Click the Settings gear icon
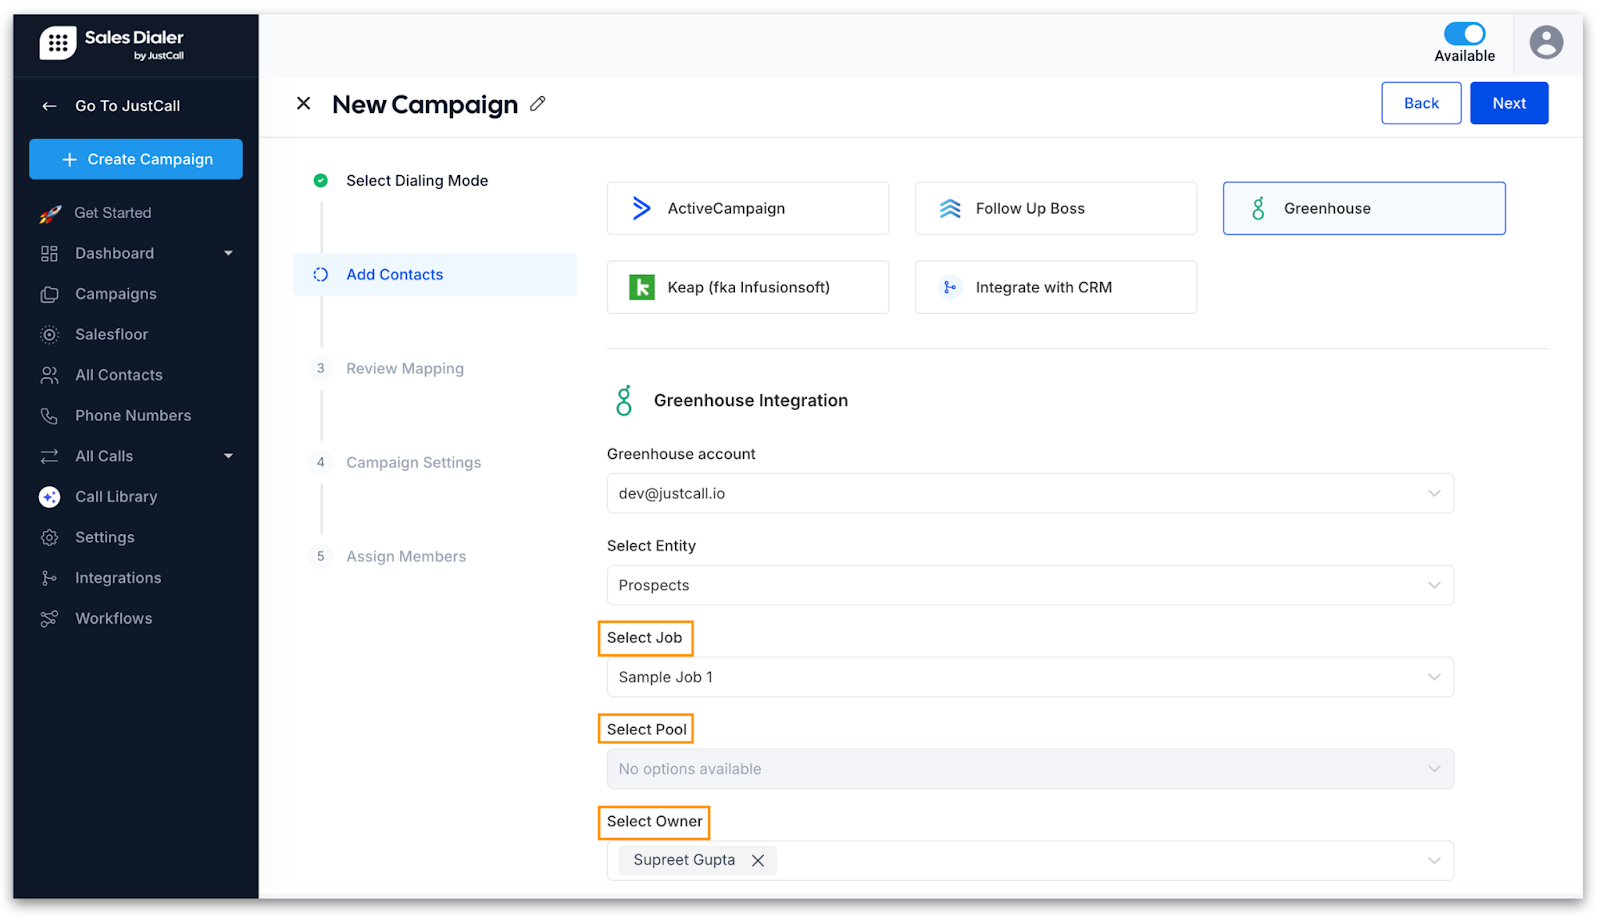The height and width of the screenshot is (917, 1600). 49,538
